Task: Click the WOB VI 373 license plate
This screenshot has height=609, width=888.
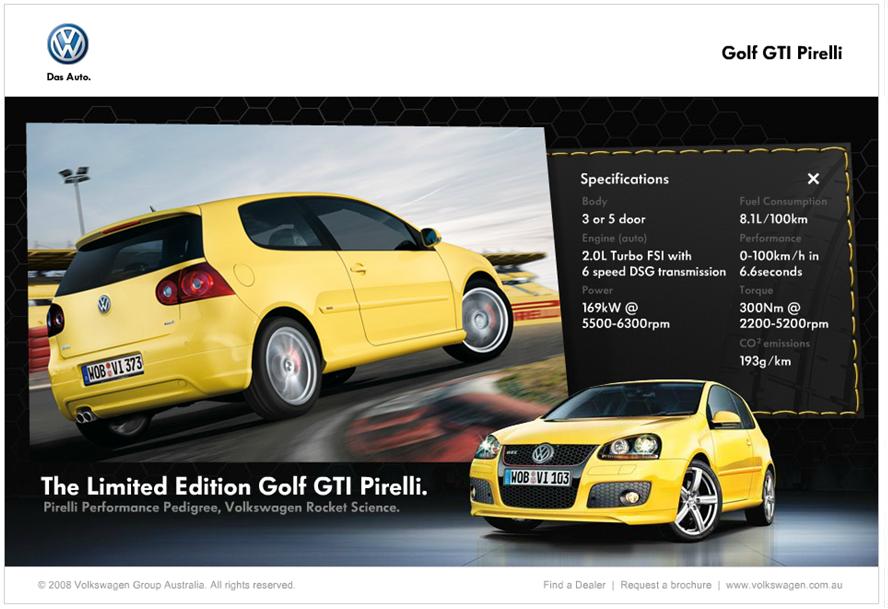Action: (x=112, y=369)
